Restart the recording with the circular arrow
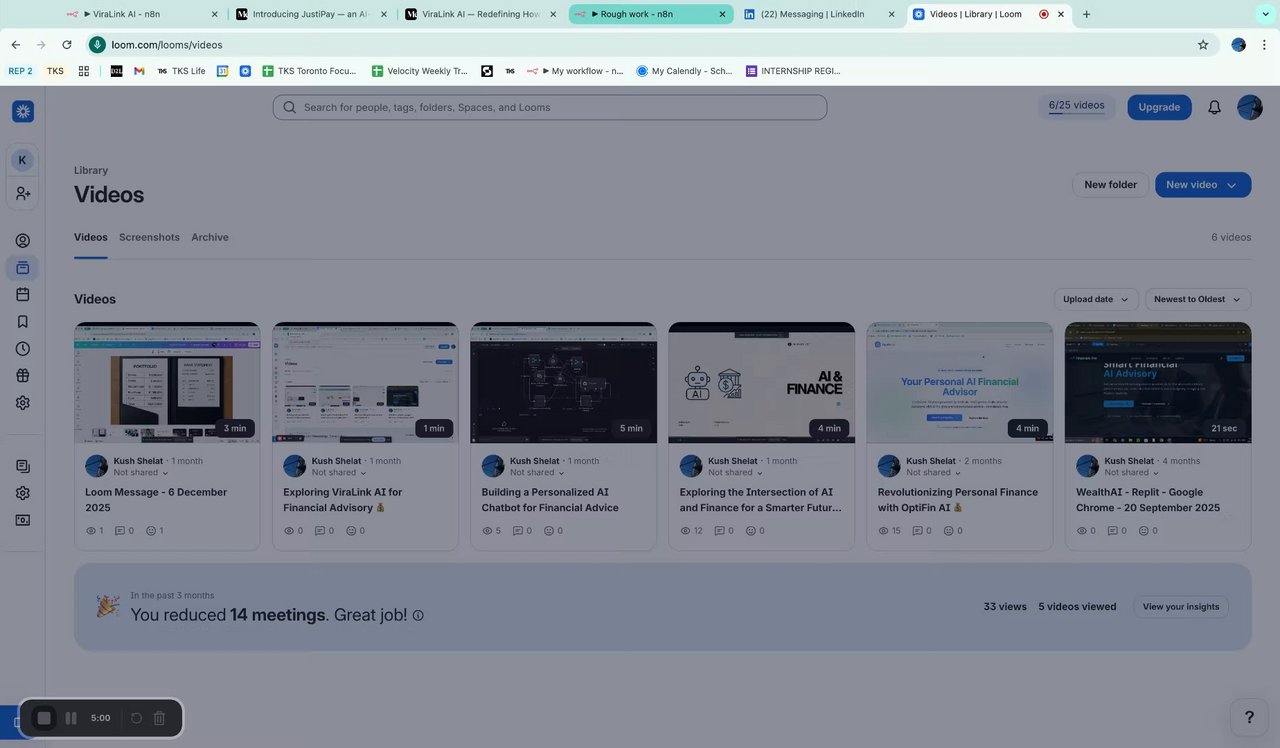 [x=136, y=718]
